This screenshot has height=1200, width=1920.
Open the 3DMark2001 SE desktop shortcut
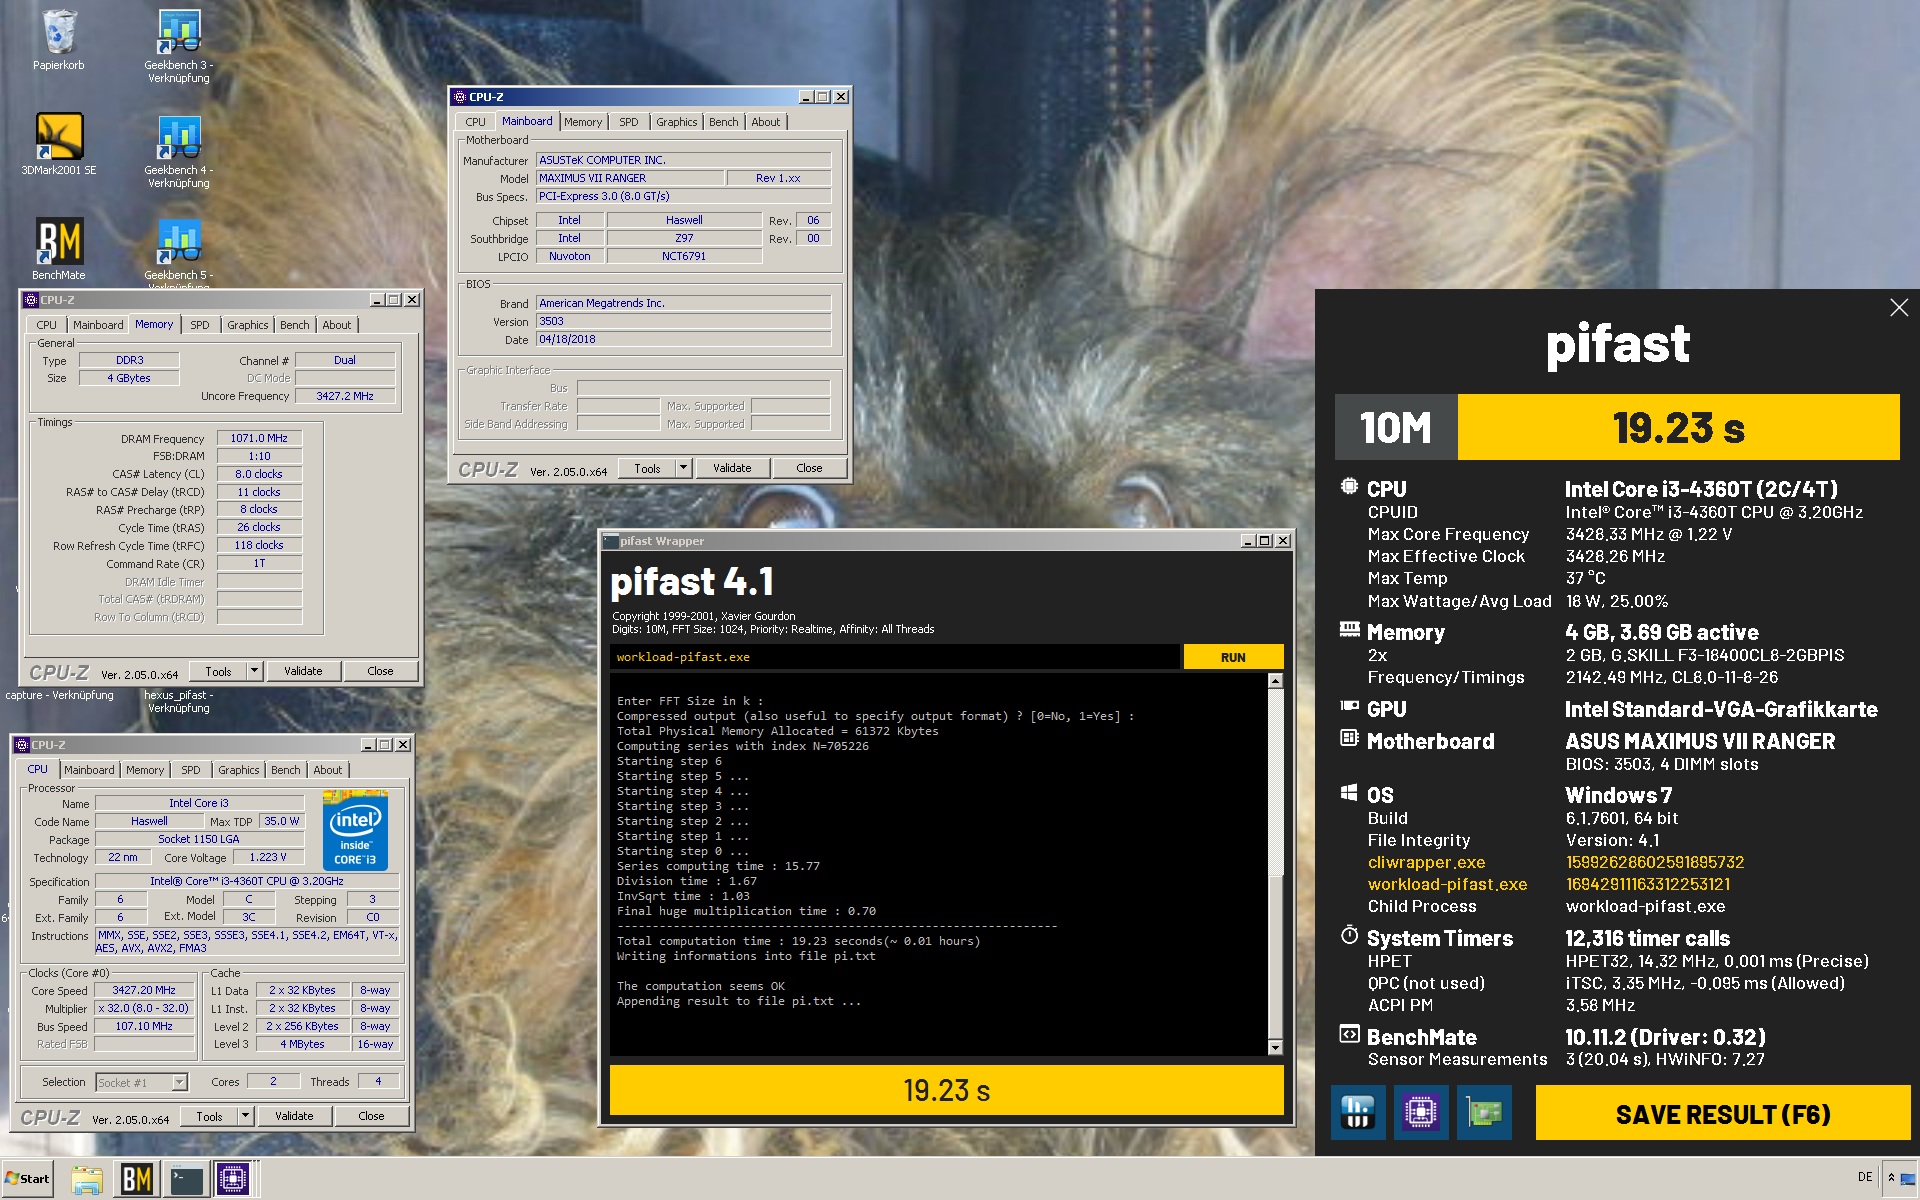[59, 145]
